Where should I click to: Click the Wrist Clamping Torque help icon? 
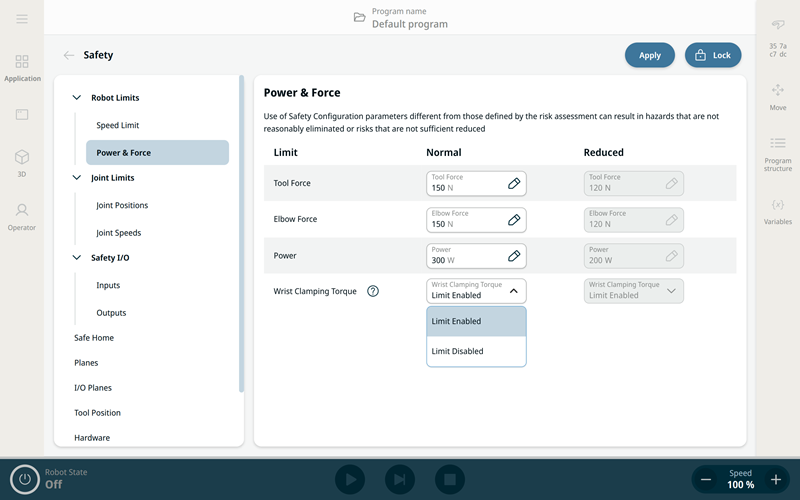[x=373, y=291]
